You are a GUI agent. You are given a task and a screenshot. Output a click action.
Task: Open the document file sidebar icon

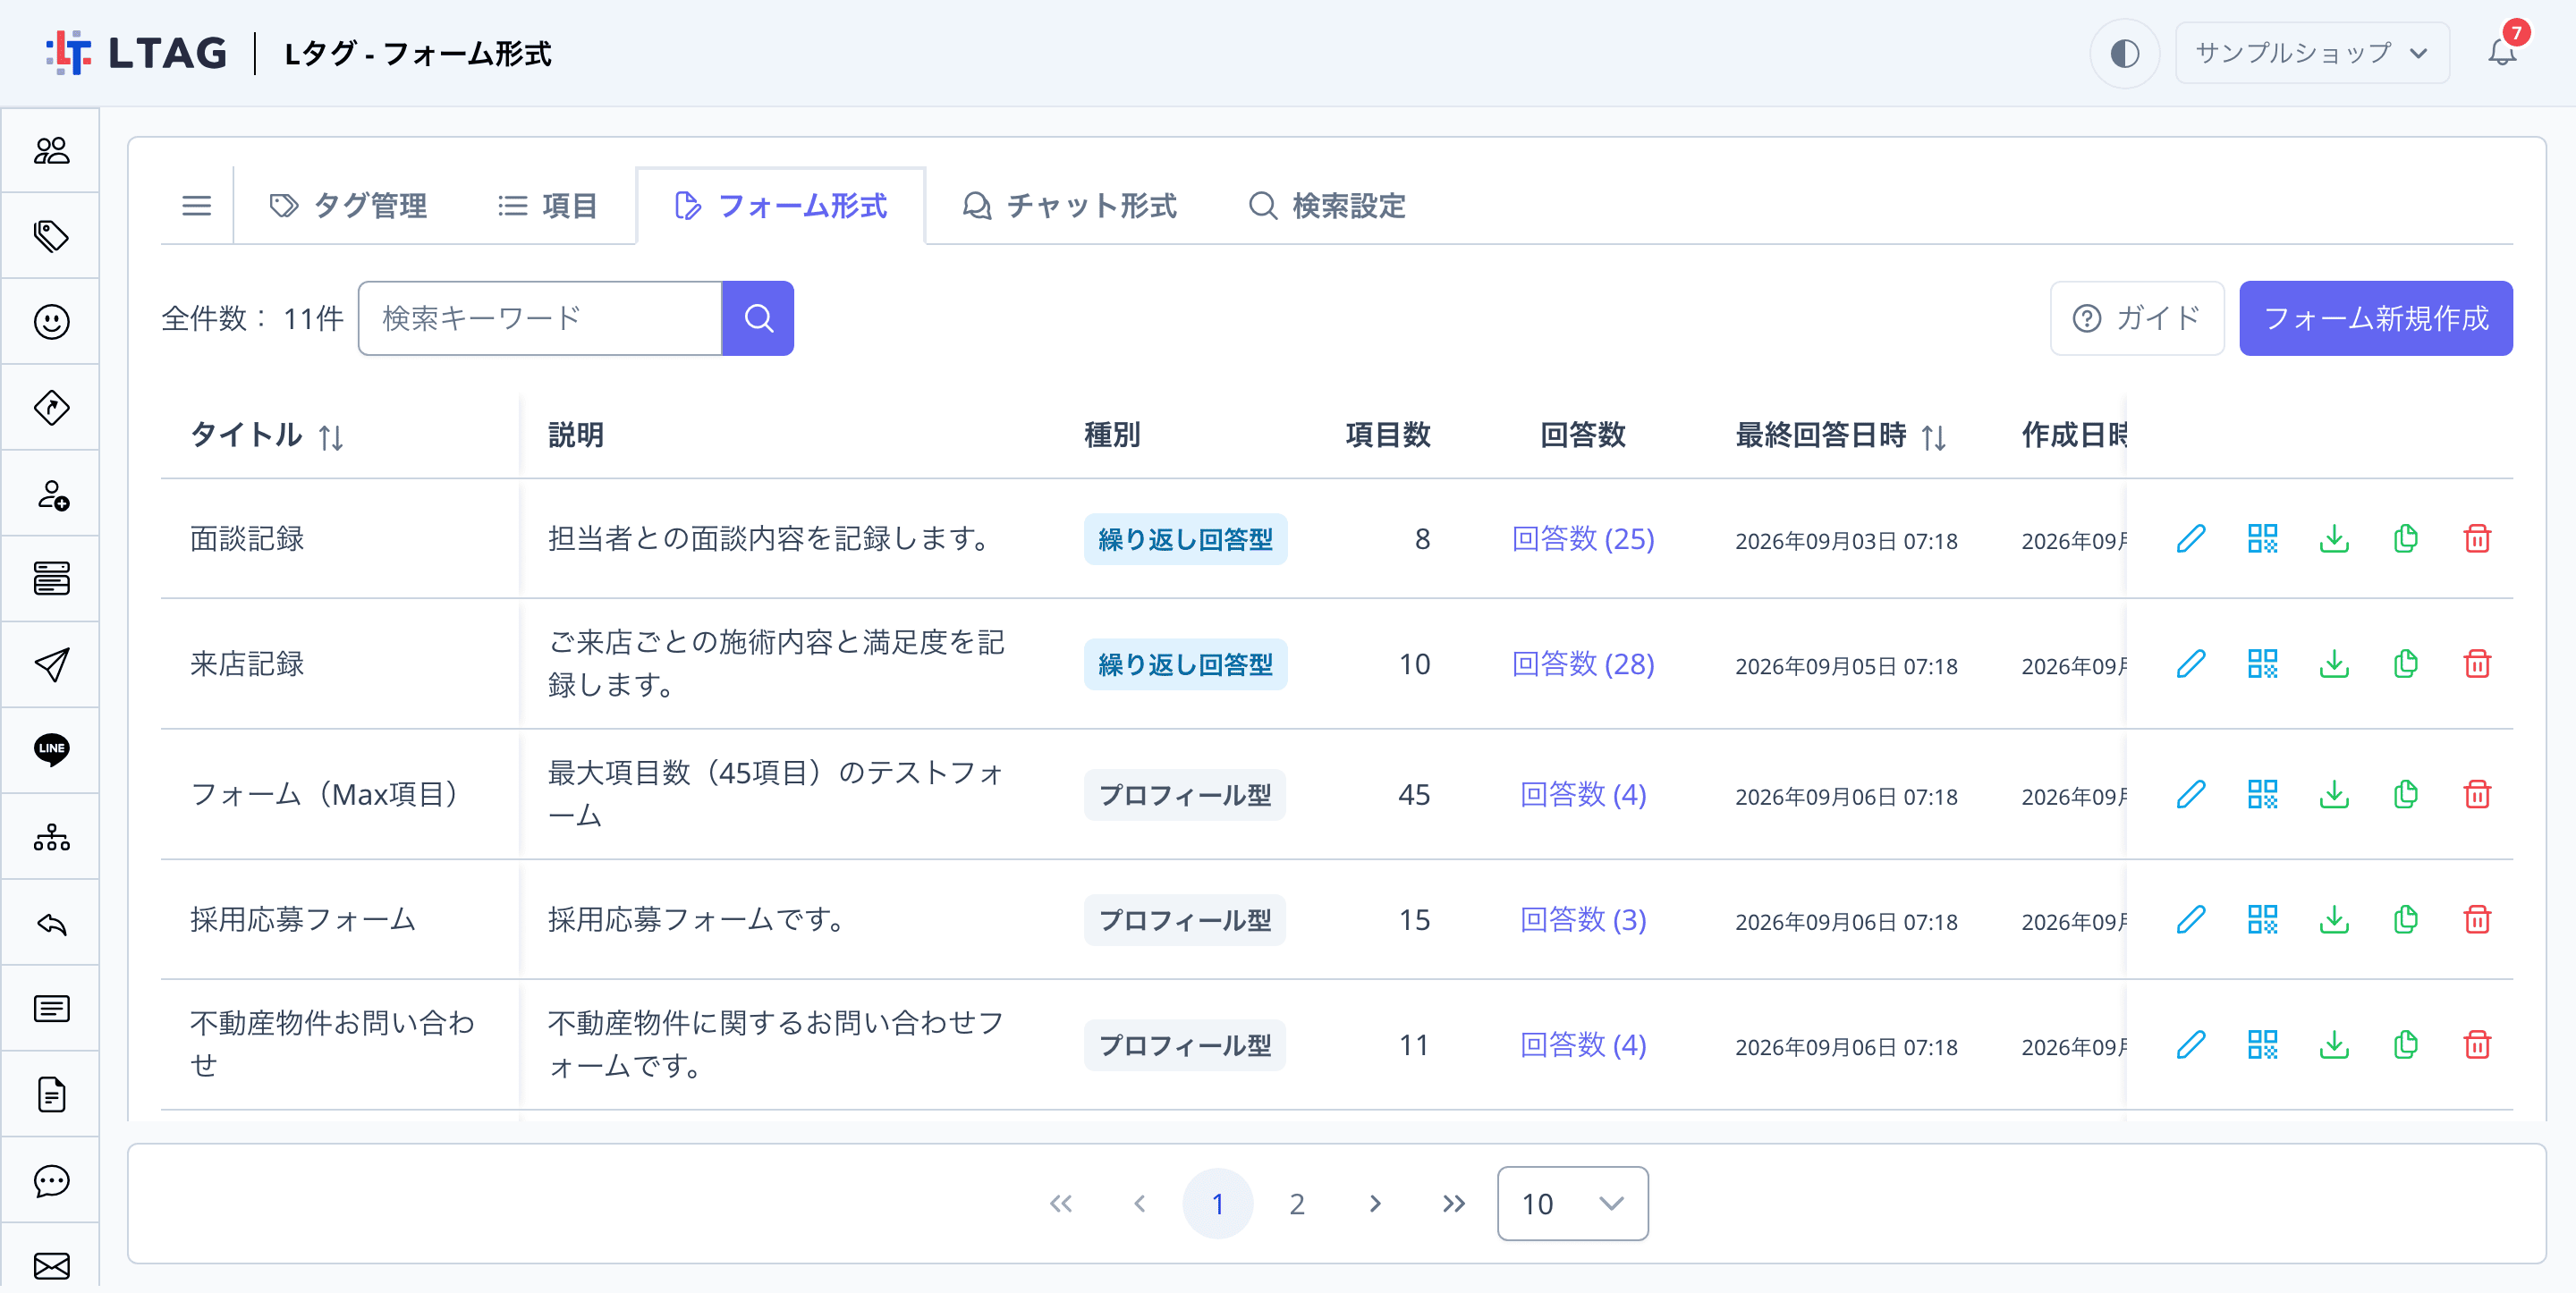pyautogui.click(x=51, y=1095)
